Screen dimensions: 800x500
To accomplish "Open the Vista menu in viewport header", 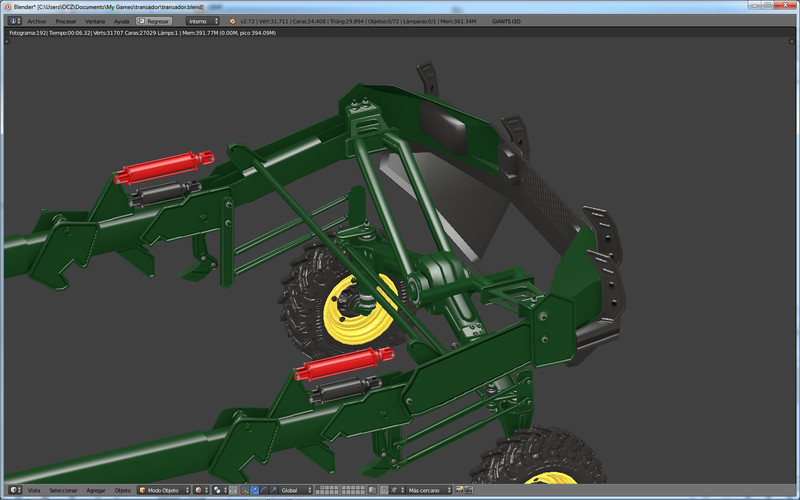I will tap(34, 490).
